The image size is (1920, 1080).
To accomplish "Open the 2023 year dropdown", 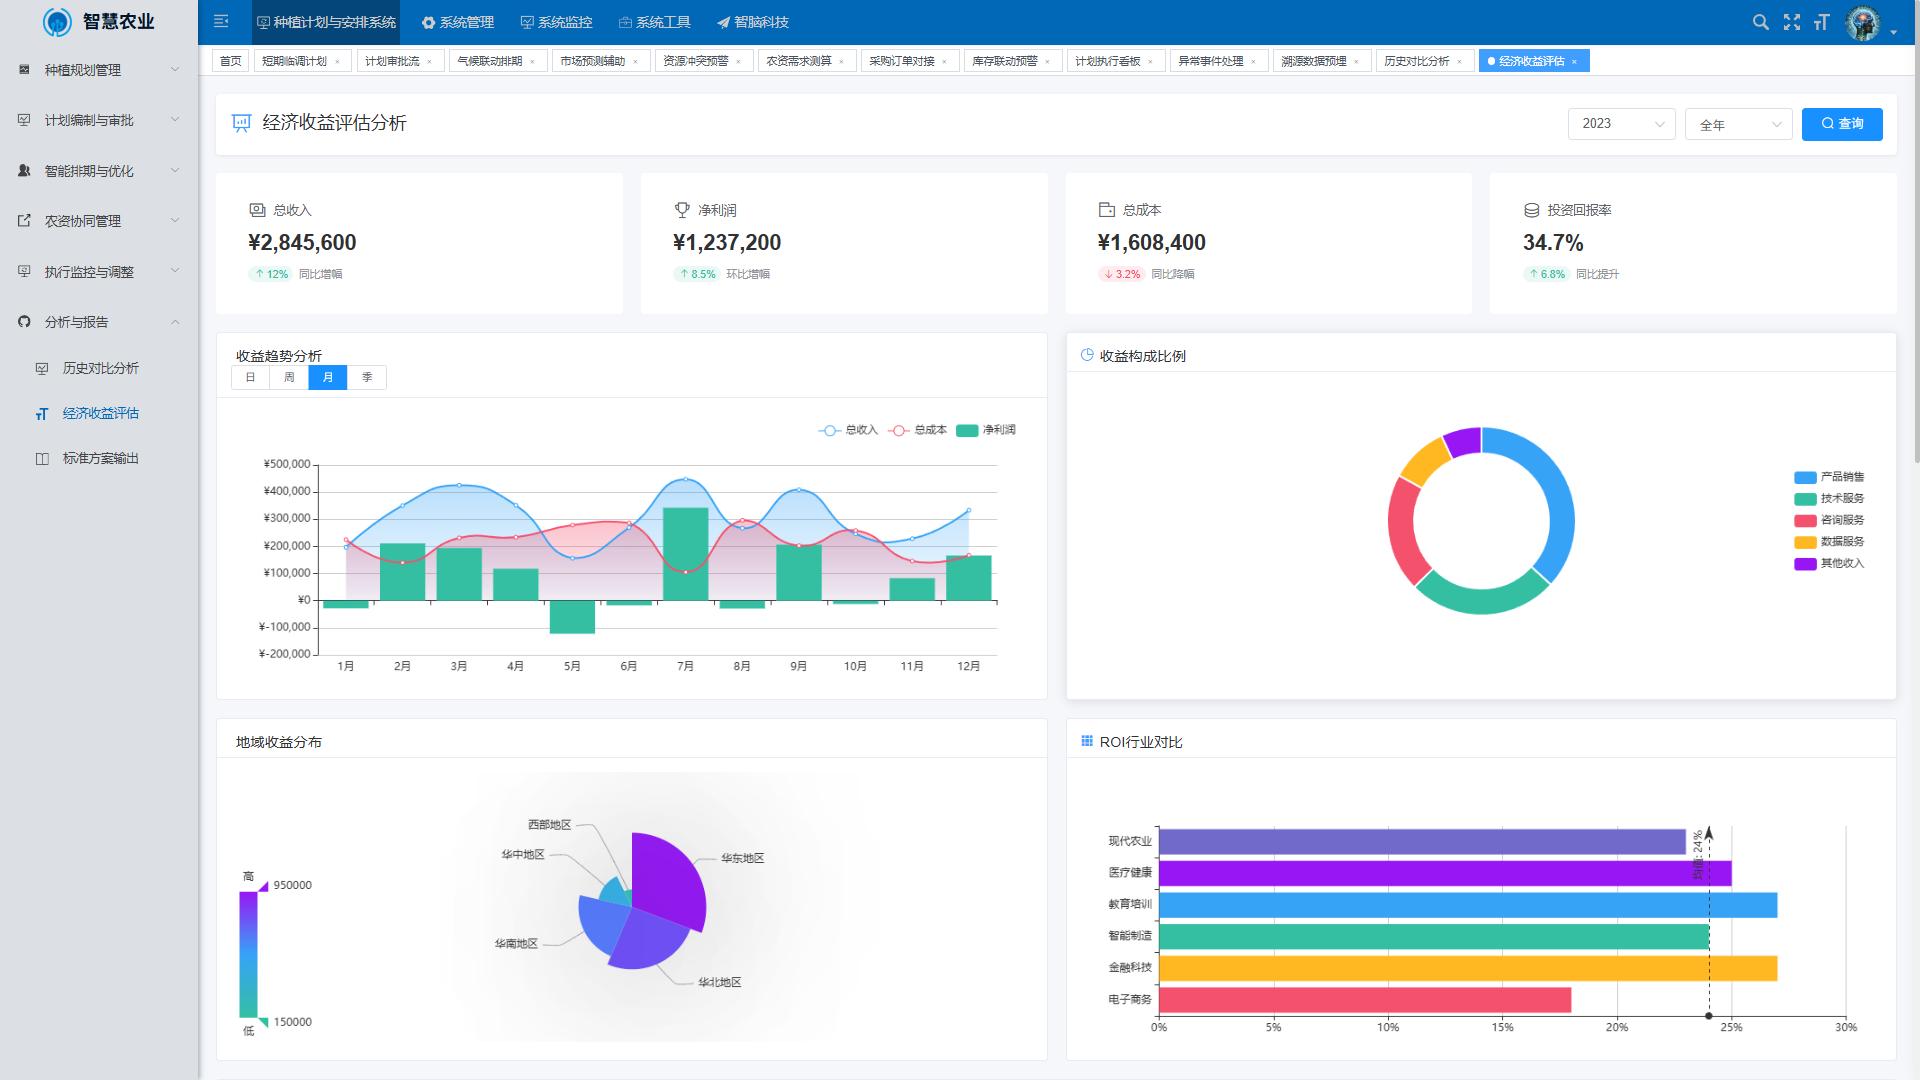I will (1621, 124).
